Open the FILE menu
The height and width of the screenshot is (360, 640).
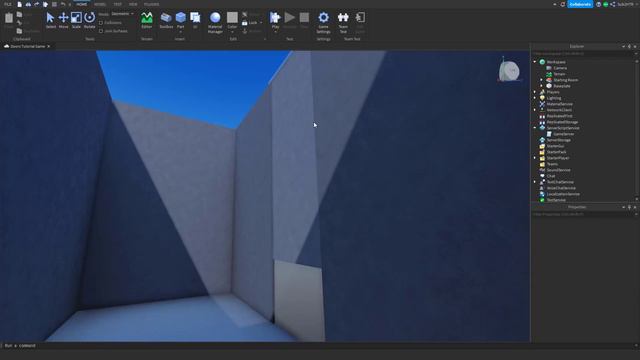tap(8, 4)
